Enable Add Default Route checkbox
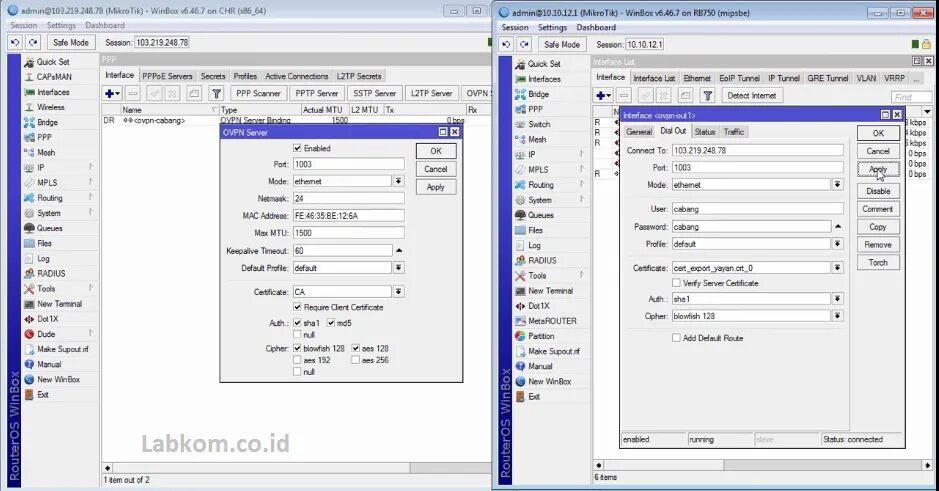 [x=676, y=338]
